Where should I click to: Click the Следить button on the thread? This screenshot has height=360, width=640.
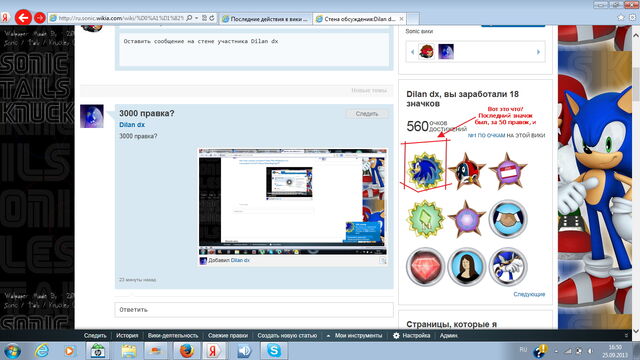click(367, 114)
